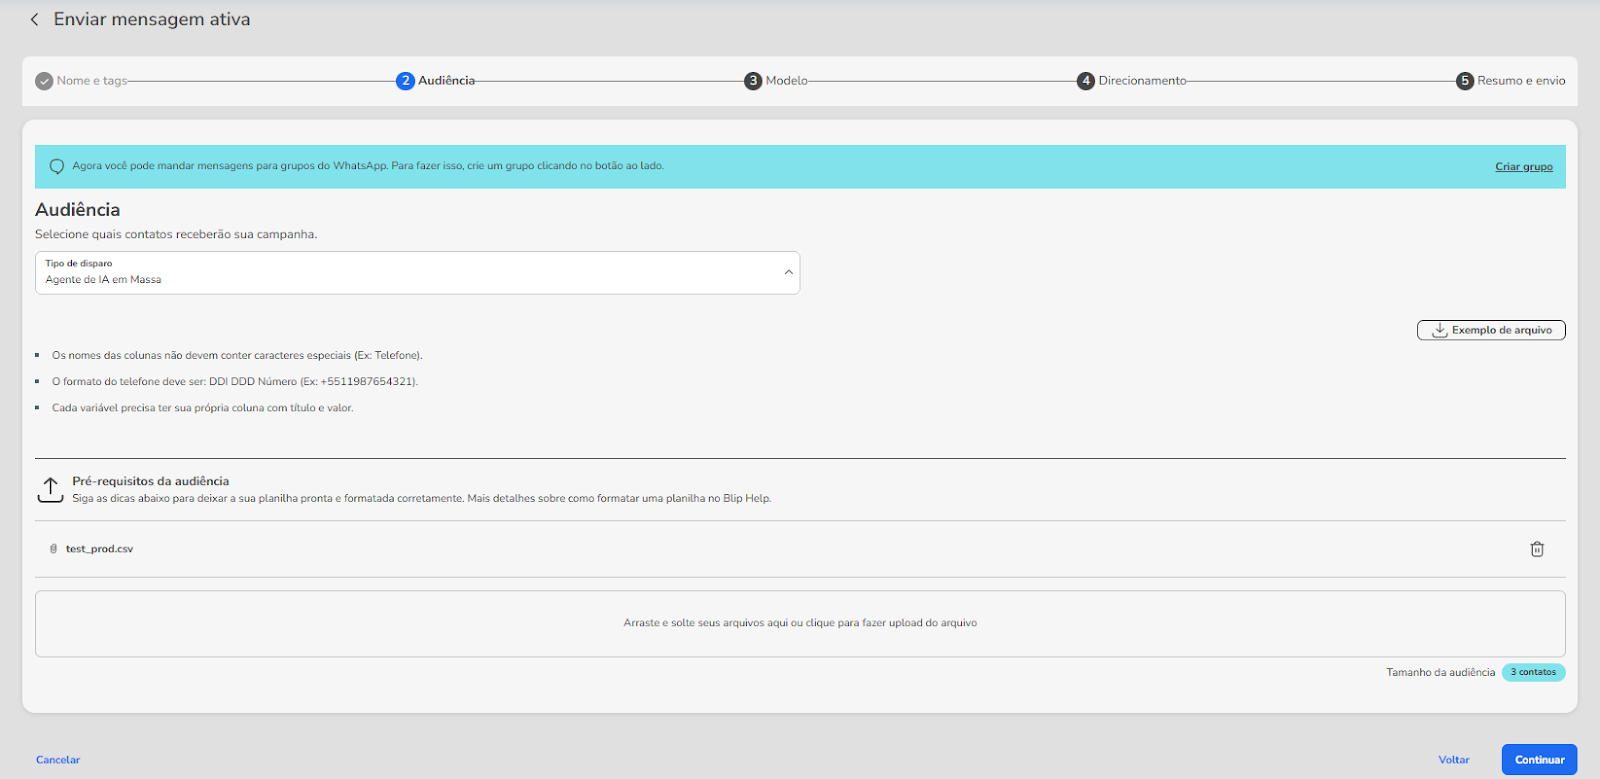This screenshot has width=1600, height=779.
Task: Click Cancelar at the bottom left
Action: [58, 760]
